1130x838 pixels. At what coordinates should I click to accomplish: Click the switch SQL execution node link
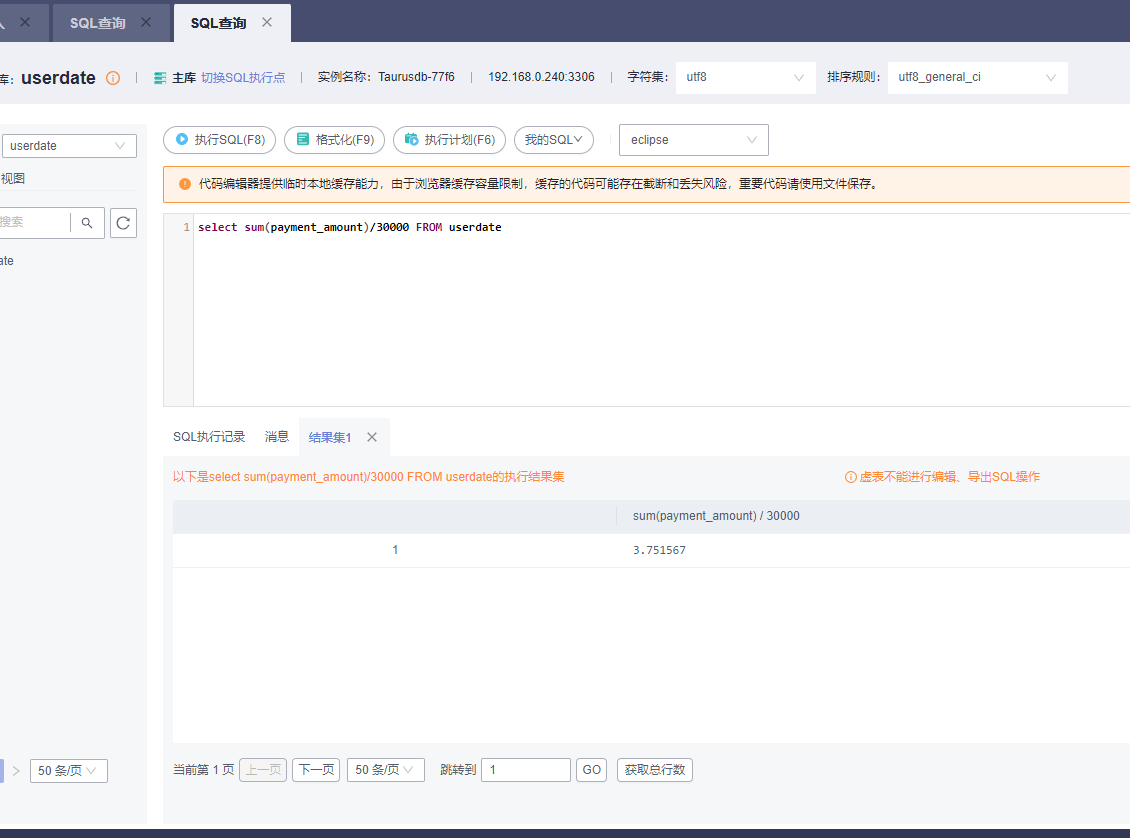[x=243, y=78]
